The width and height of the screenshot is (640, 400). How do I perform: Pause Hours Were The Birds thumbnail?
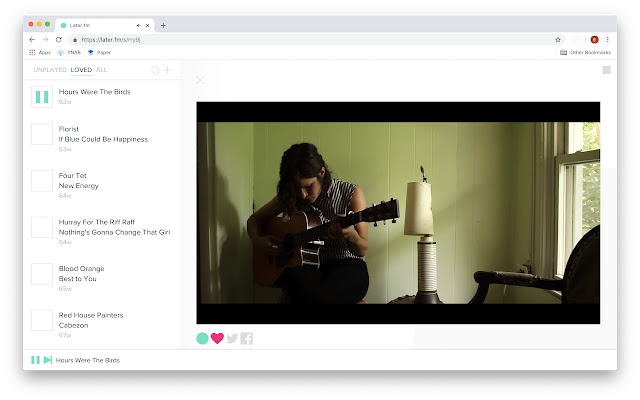pyautogui.click(x=42, y=97)
